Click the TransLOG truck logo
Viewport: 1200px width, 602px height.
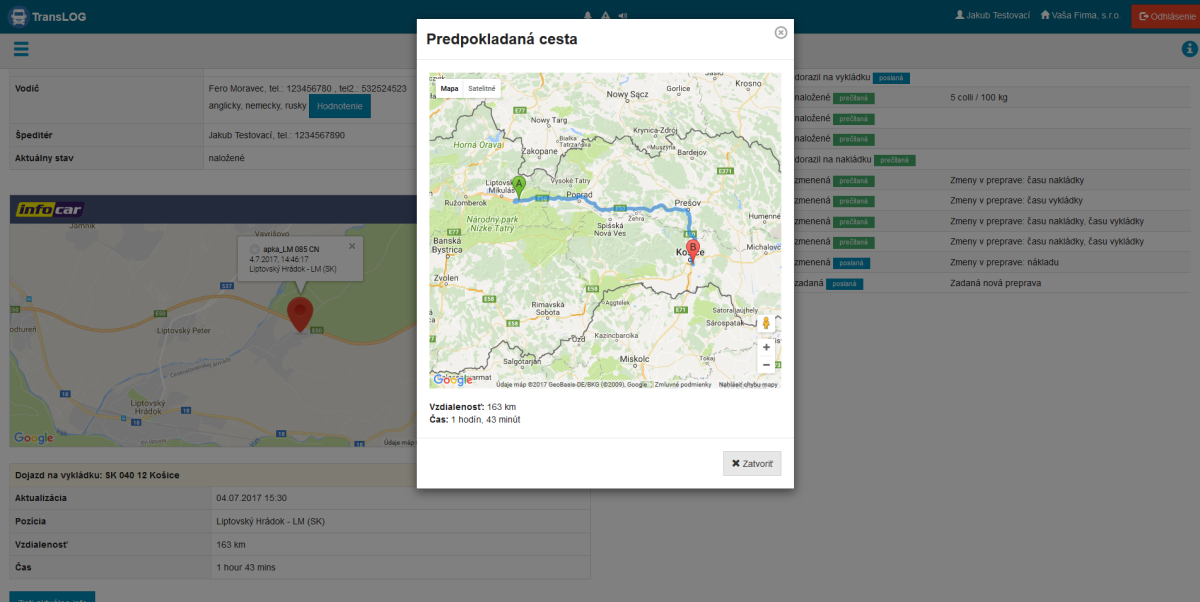[x=18, y=16]
